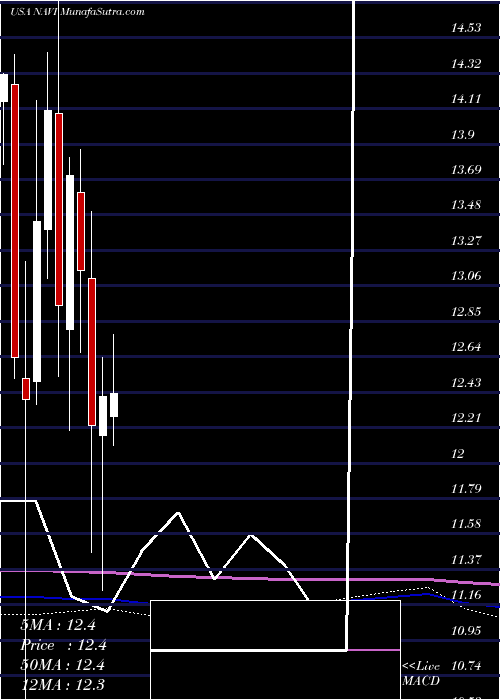Image resolution: width=500 pixels, height=700 pixels.
Task: Select the 14.32 price level label
Action: pos(466,64)
